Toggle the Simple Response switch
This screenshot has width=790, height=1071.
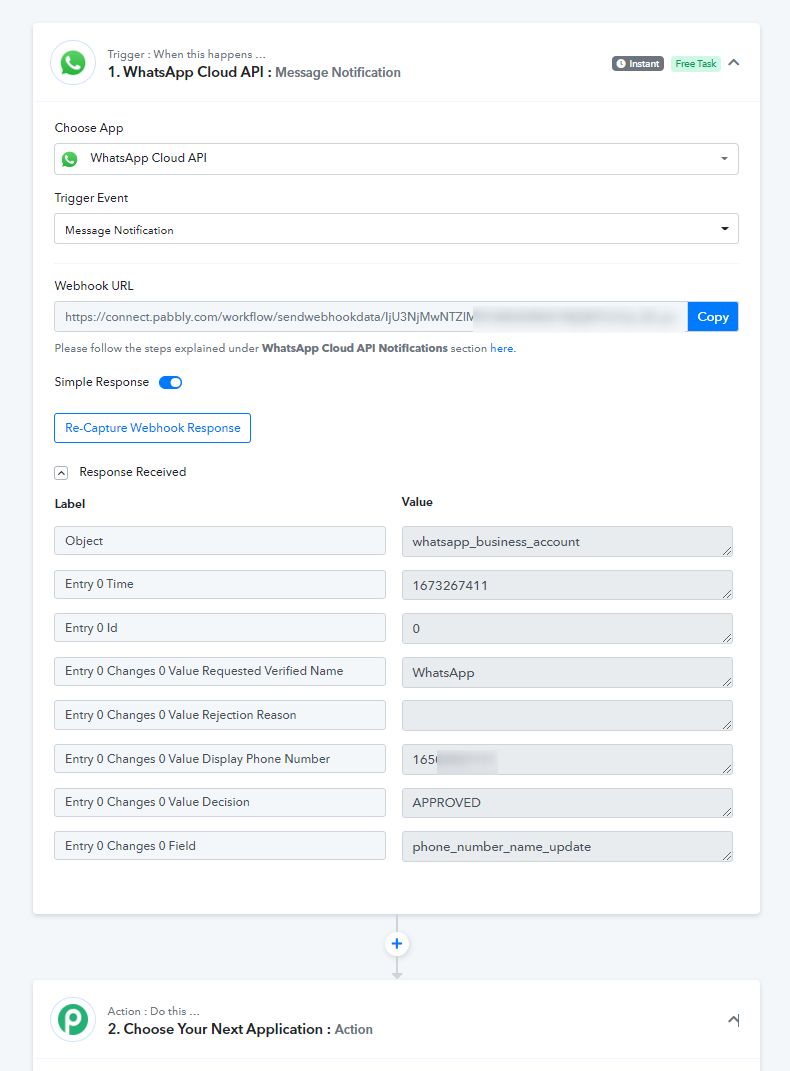click(170, 382)
